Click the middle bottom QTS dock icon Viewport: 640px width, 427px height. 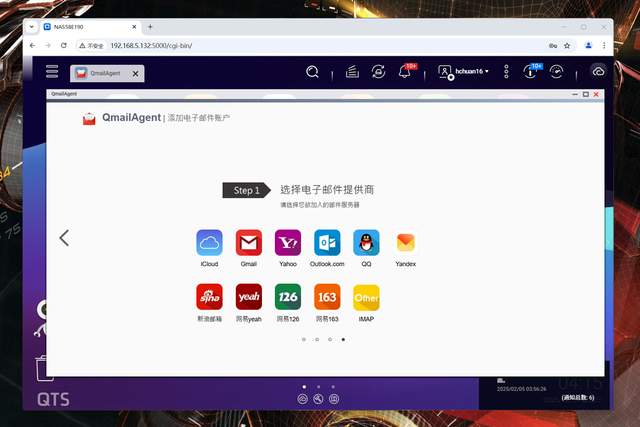pyautogui.click(x=318, y=399)
